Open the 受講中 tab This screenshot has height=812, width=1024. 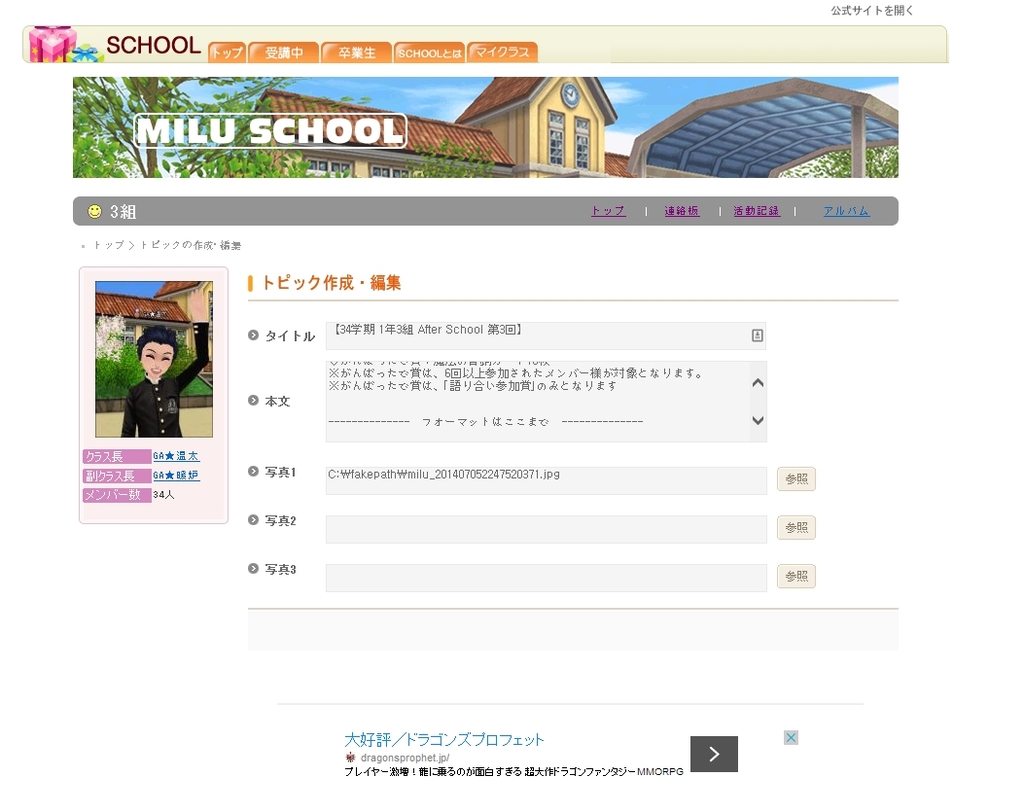284,53
